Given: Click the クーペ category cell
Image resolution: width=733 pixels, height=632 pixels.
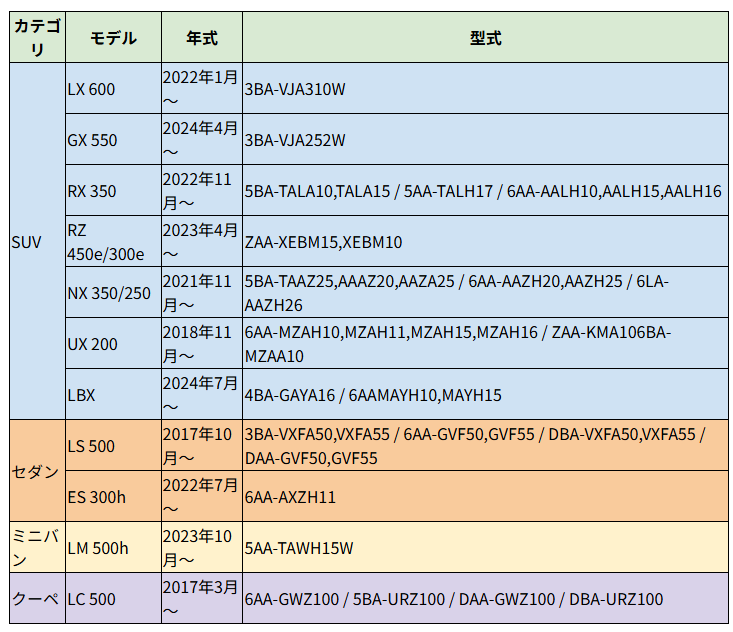Looking at the screenshot, I should point(37,598).
